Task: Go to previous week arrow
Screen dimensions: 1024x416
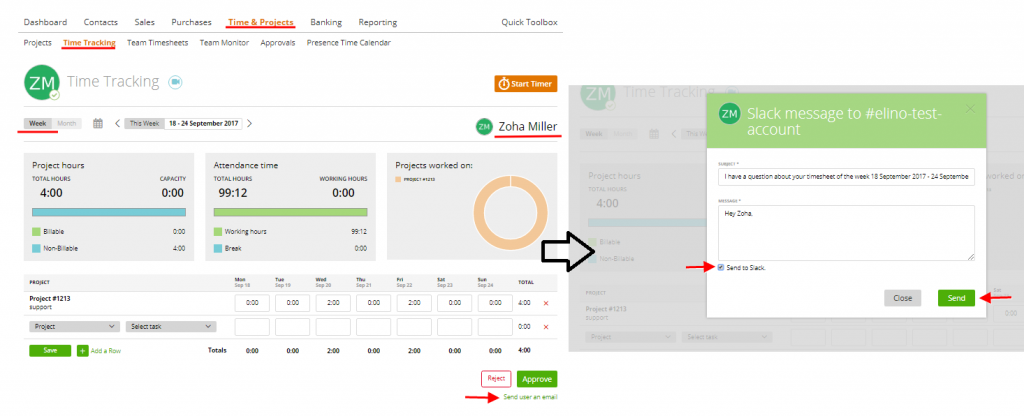Action: click(x=118, y=123)
